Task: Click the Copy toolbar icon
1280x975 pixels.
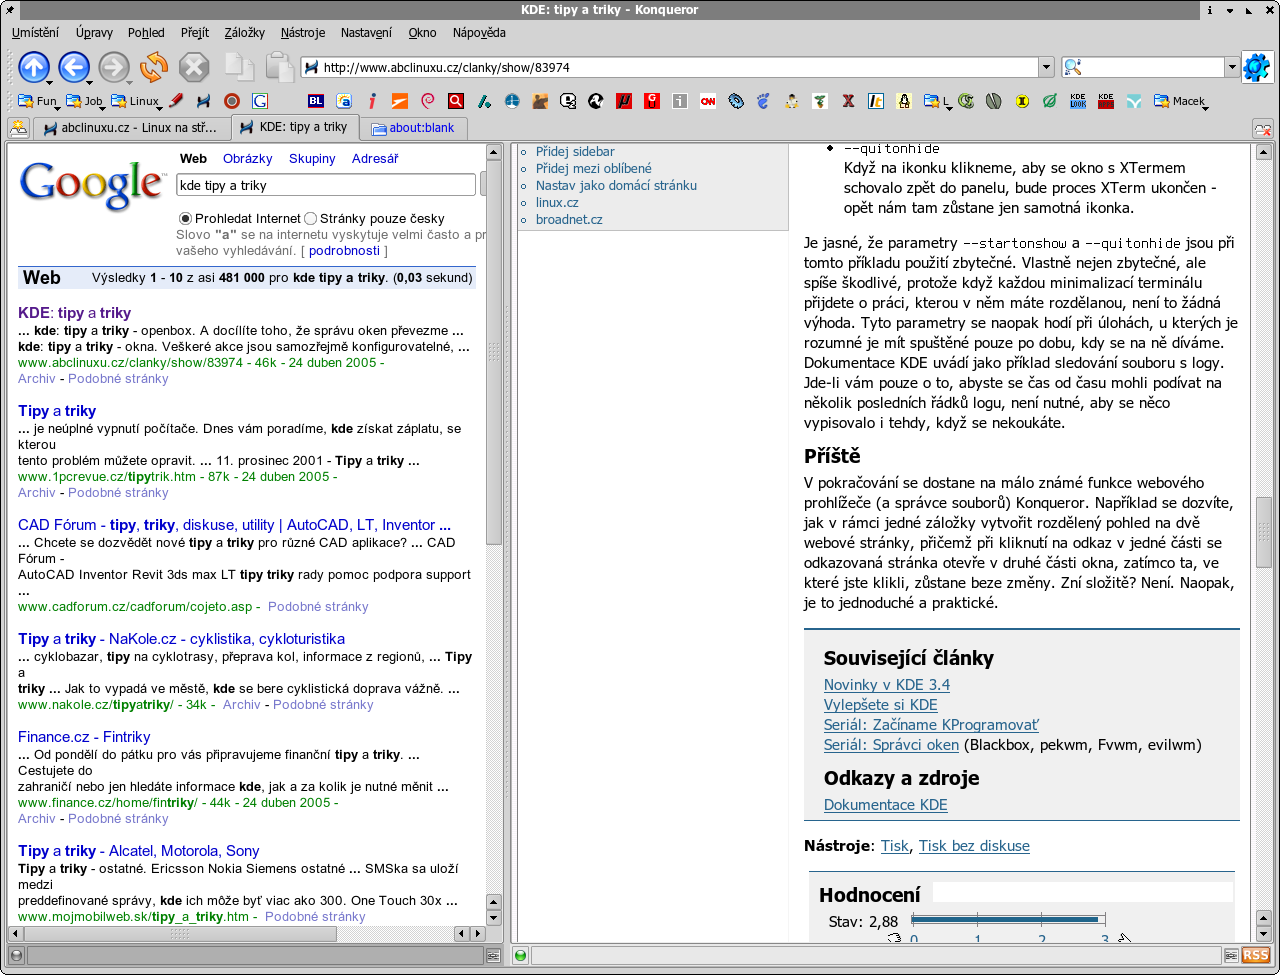Action: click(239, 67)
